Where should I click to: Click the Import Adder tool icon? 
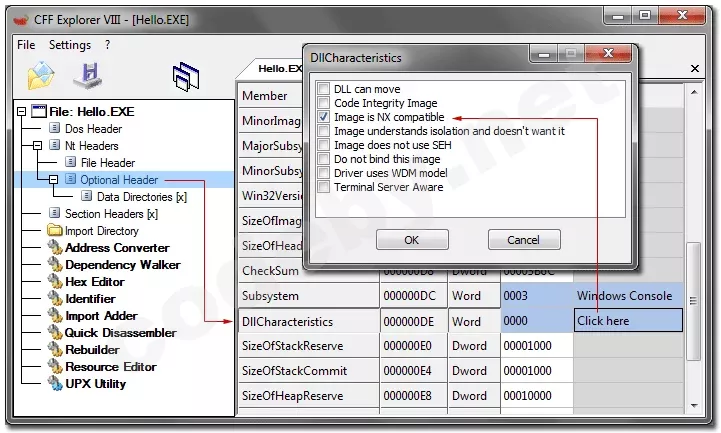pyautogui.click(x=55, y=315)
